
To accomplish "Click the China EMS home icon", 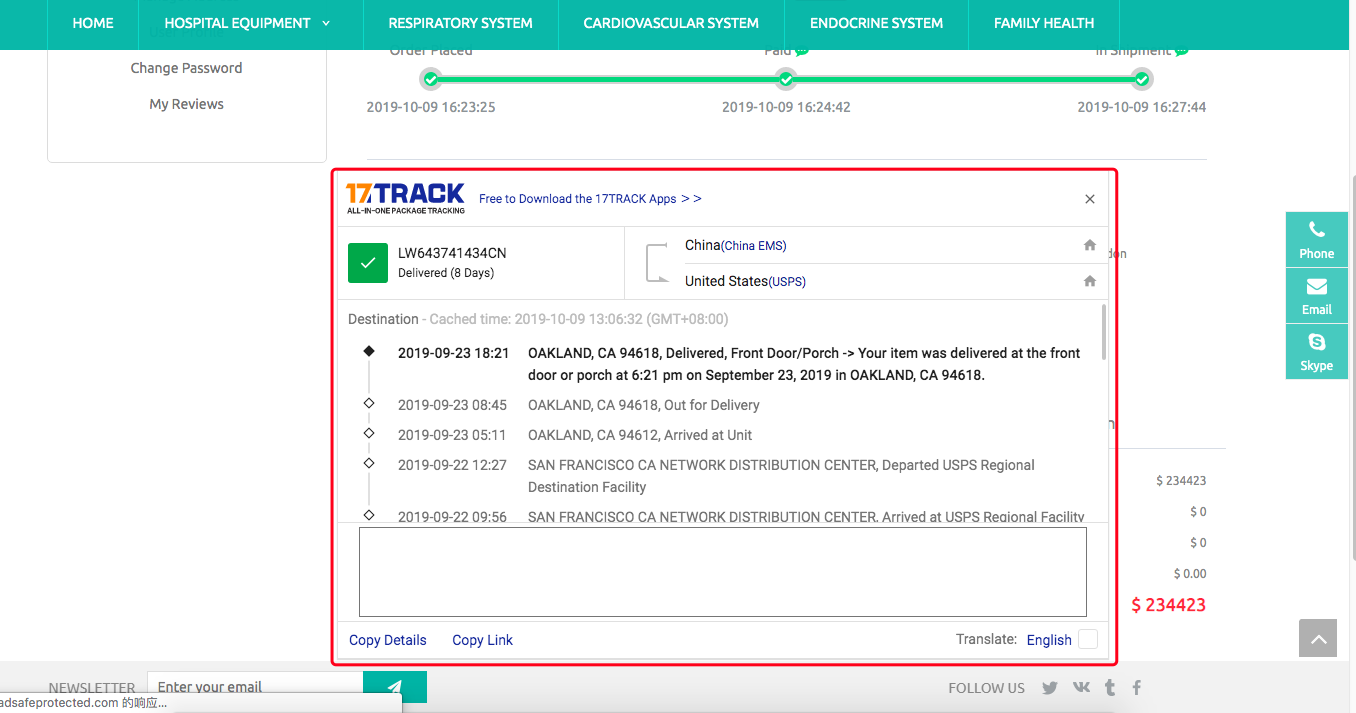I will (x=1090, y=246).
